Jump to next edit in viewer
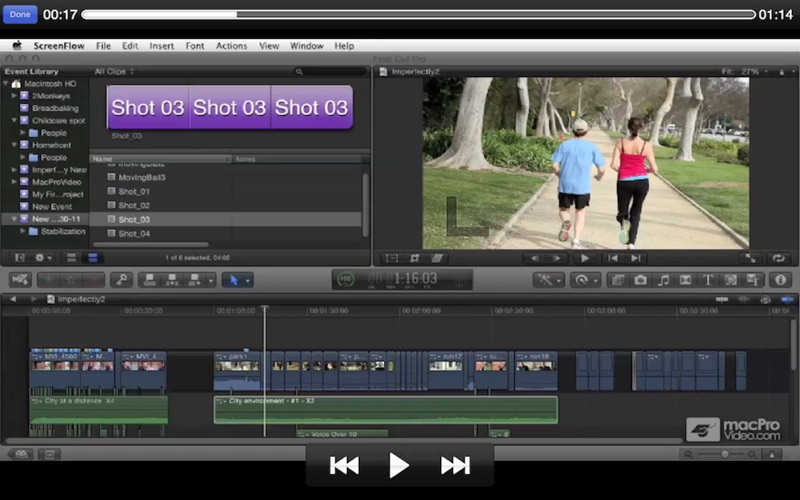Screen dimensions: 800x500 pyautogui.click(x=636, y=258)
